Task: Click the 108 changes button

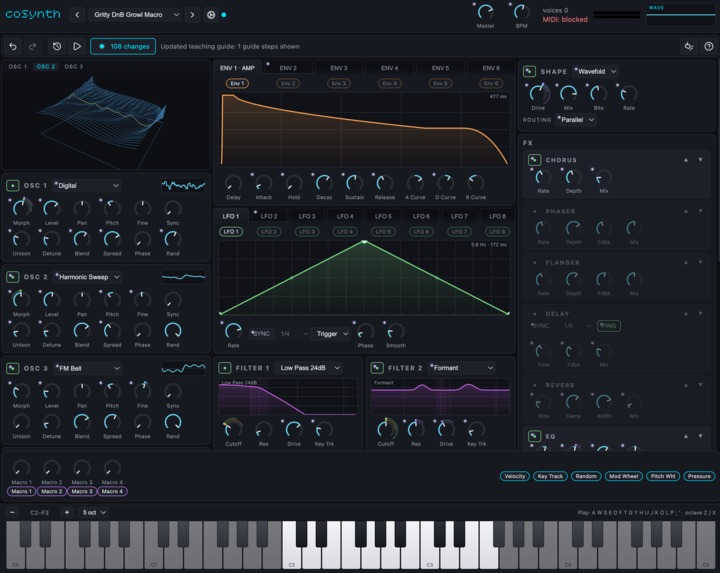Action: coord(123,46)
